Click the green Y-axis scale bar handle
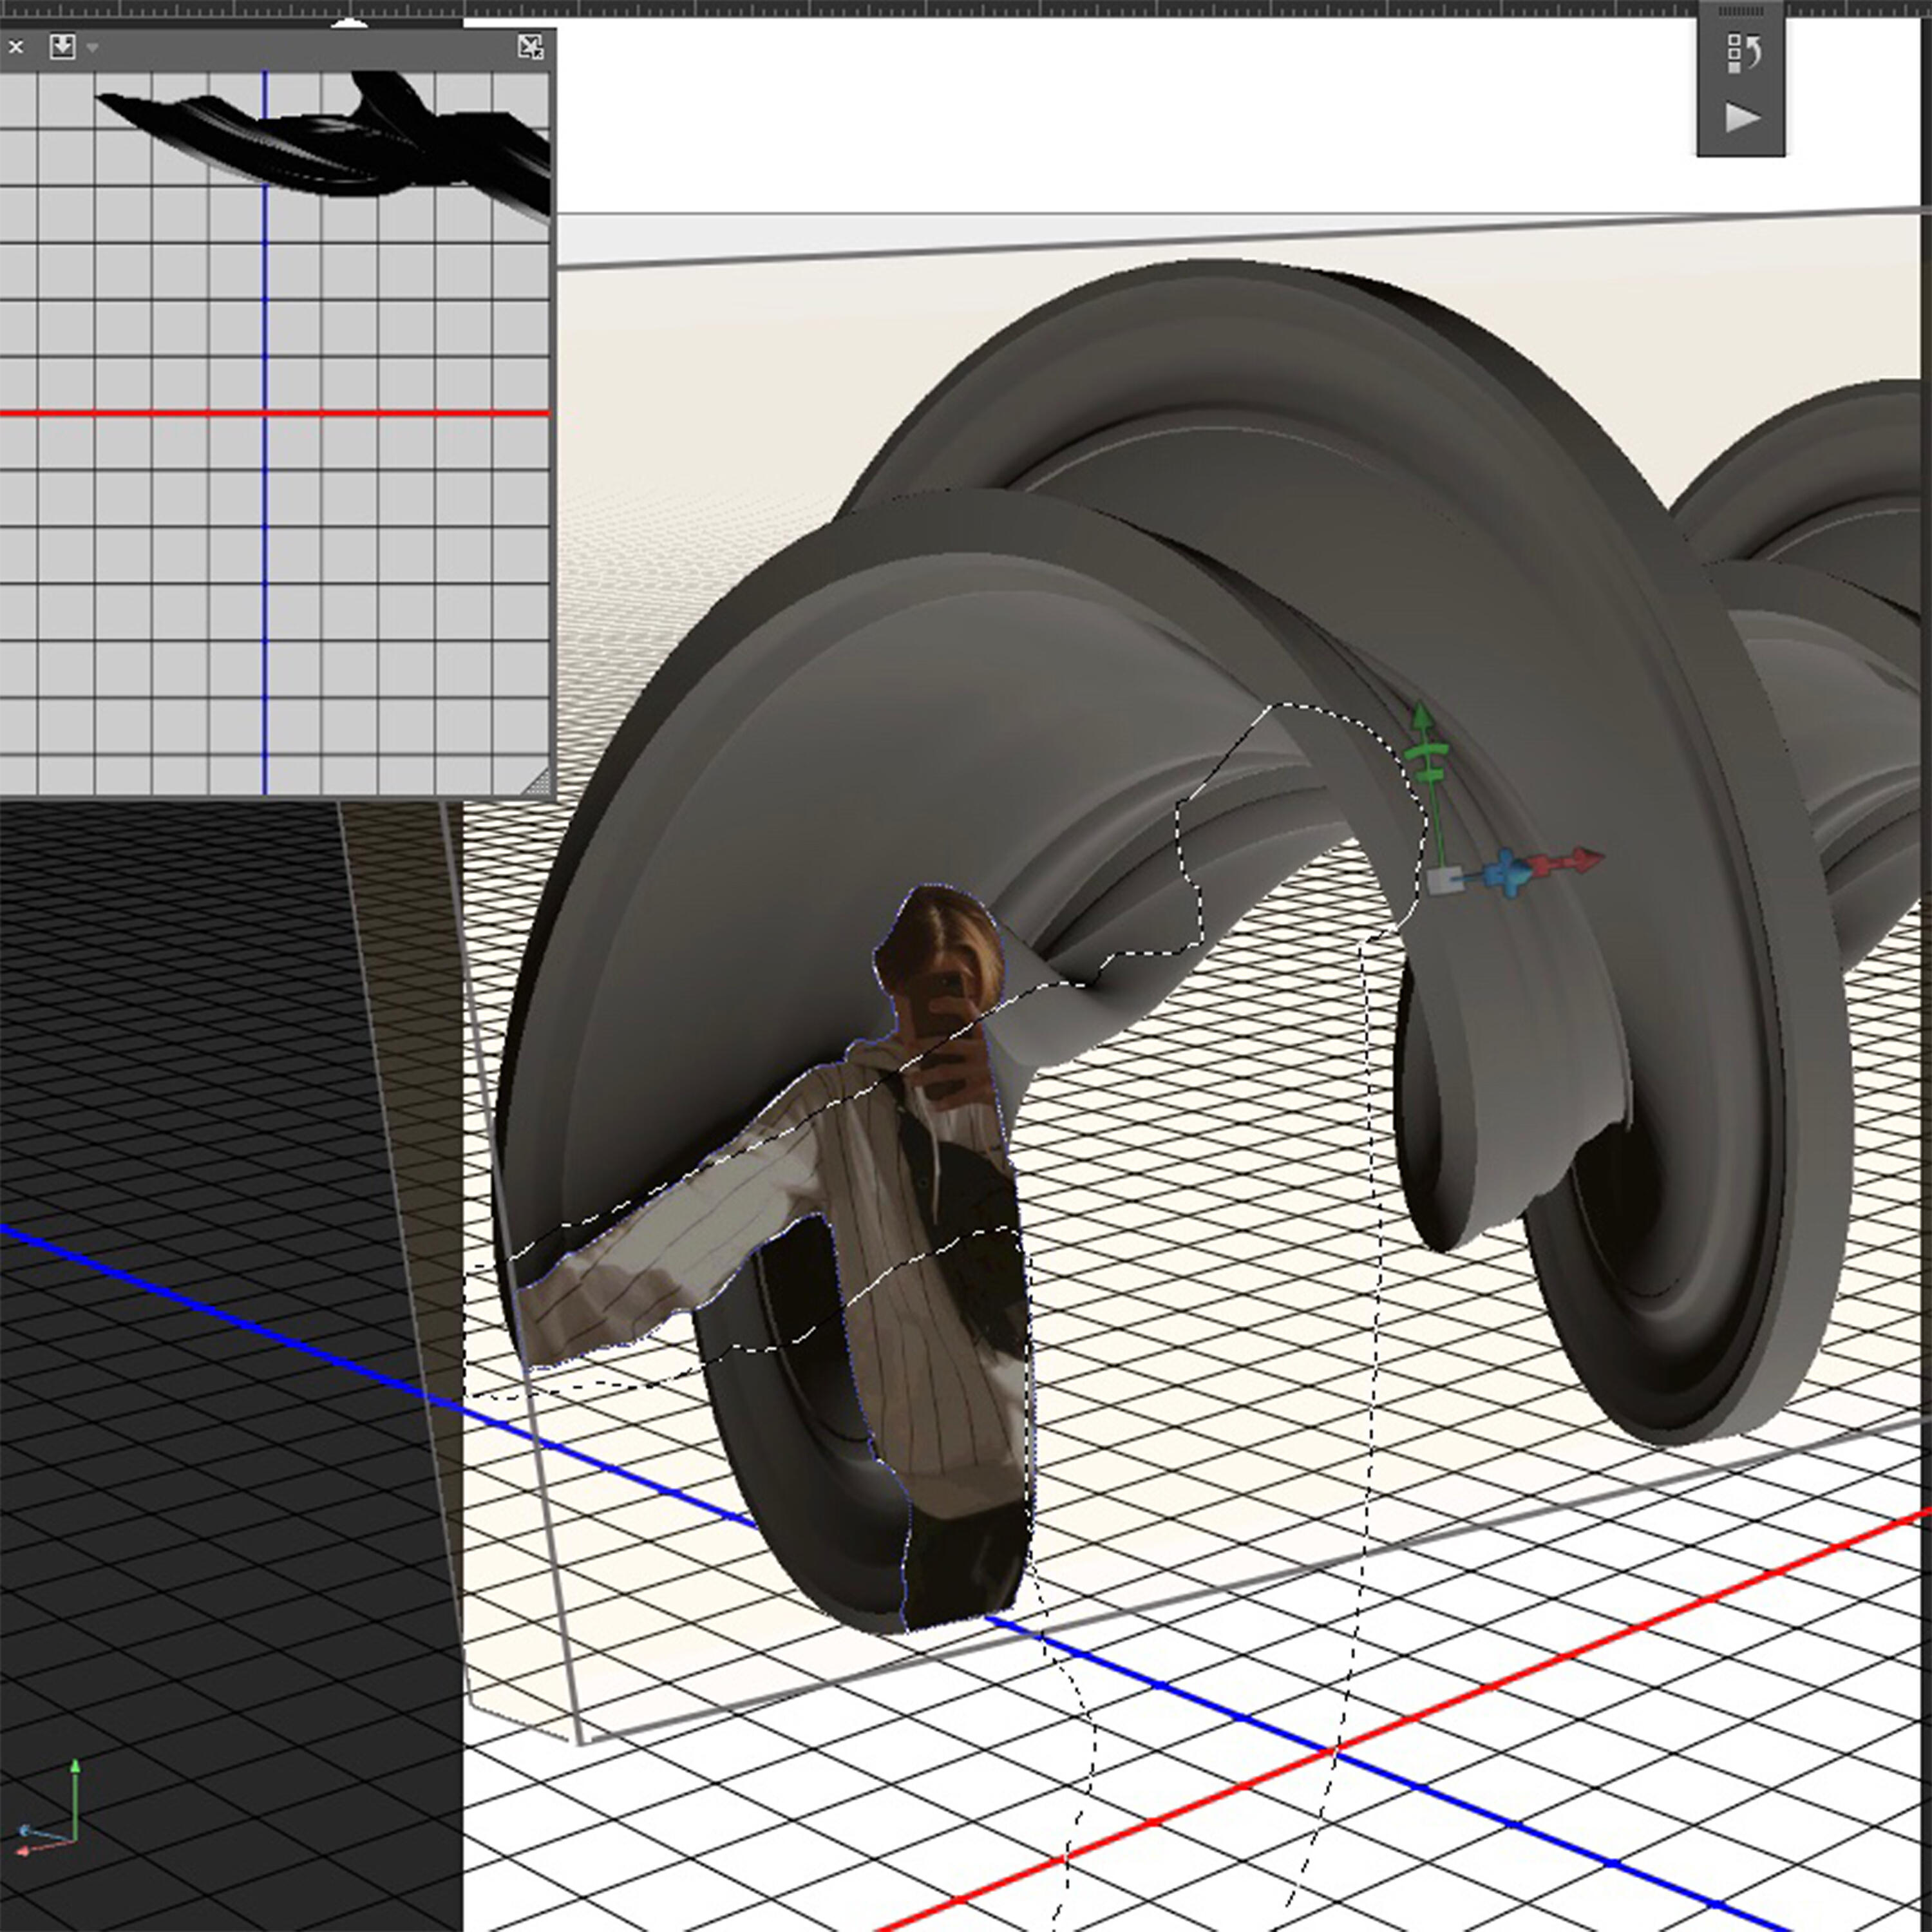 (x=1429, y=775)
